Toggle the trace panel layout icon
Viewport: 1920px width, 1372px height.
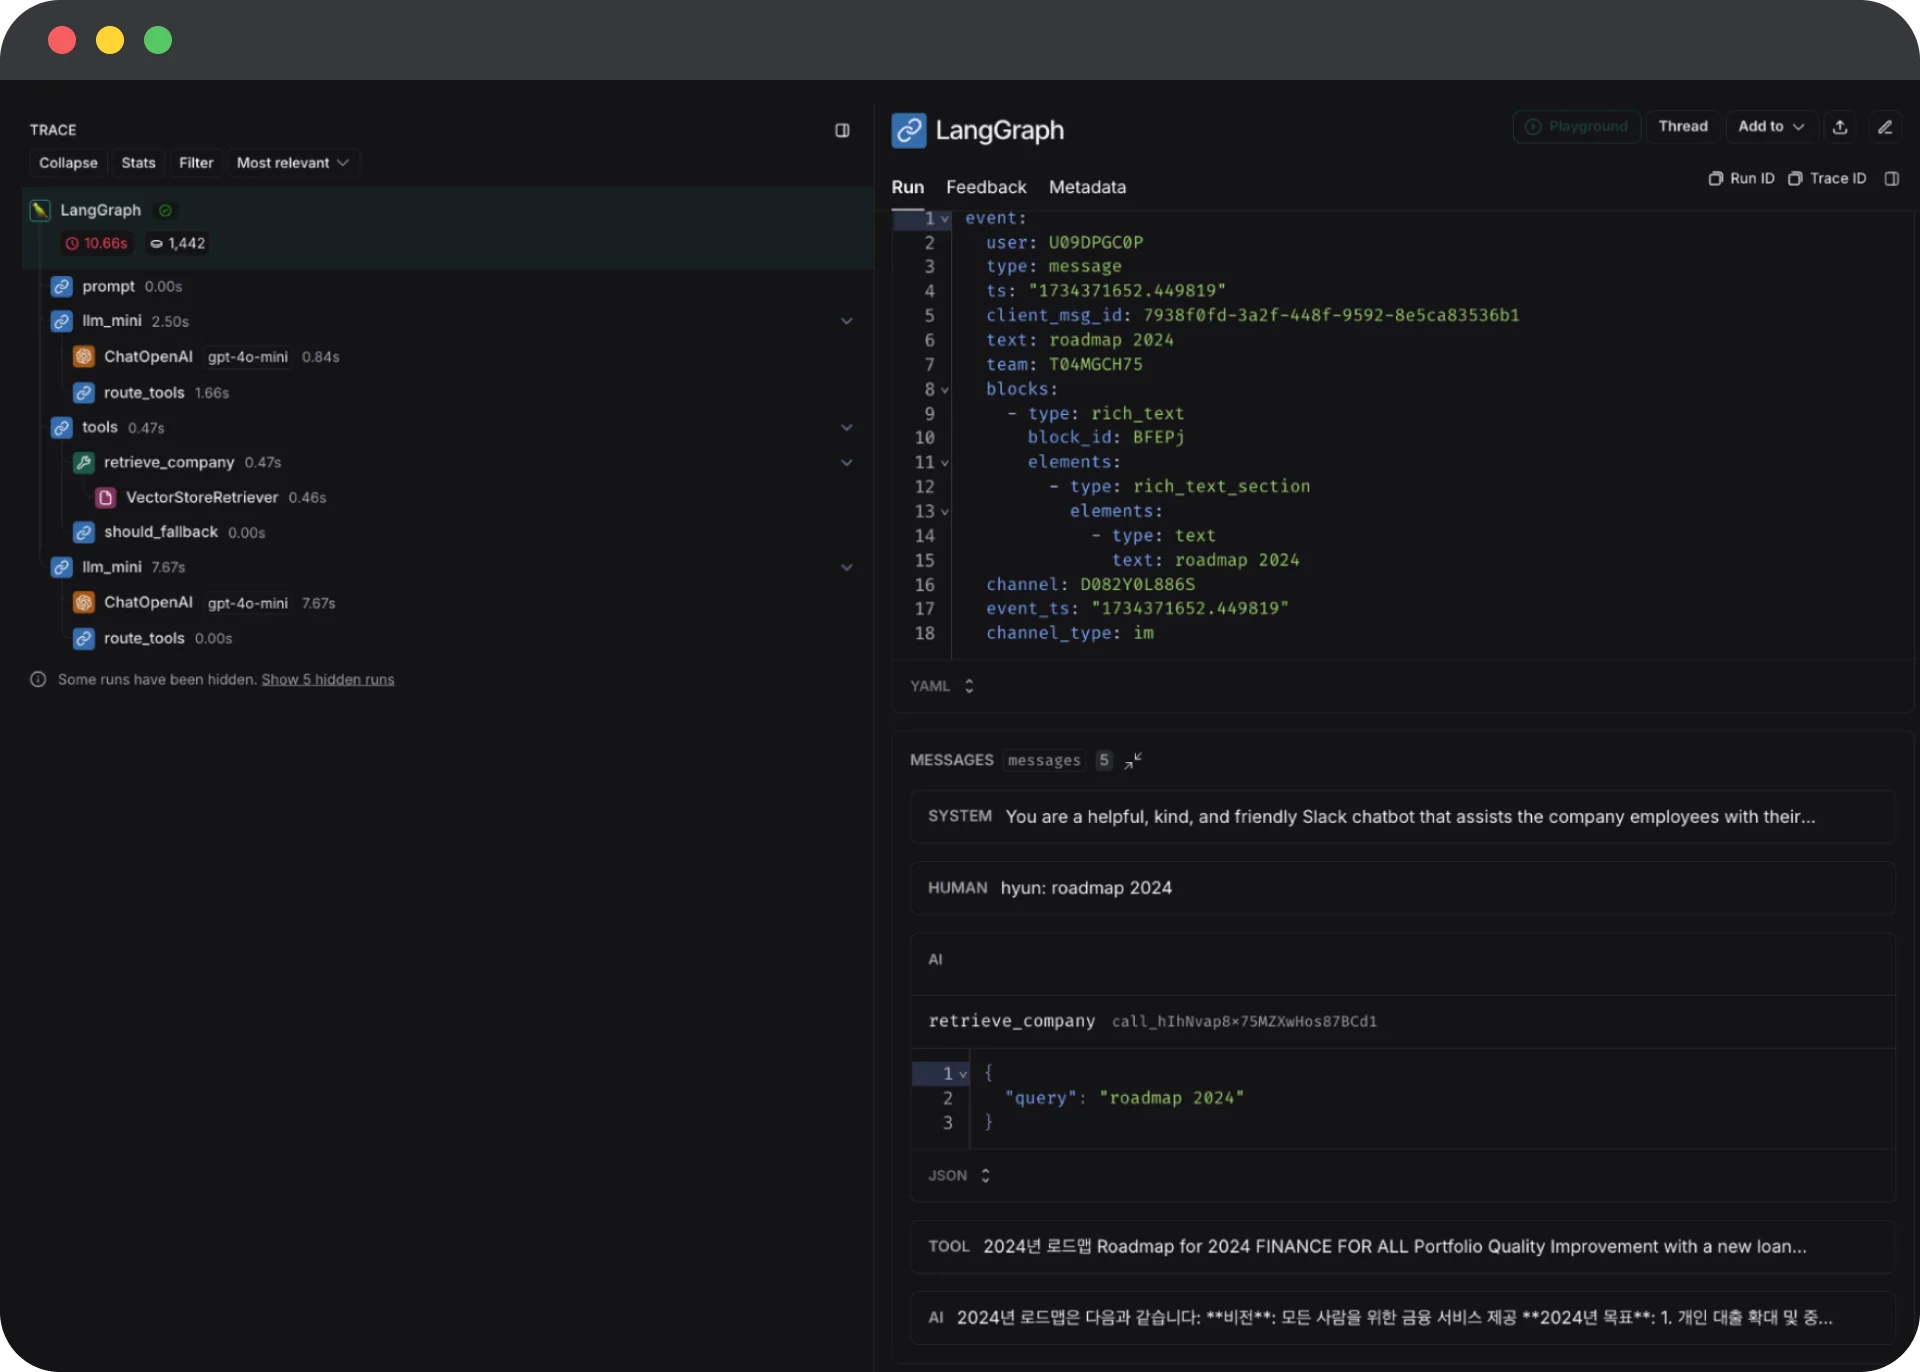[842, 130]
